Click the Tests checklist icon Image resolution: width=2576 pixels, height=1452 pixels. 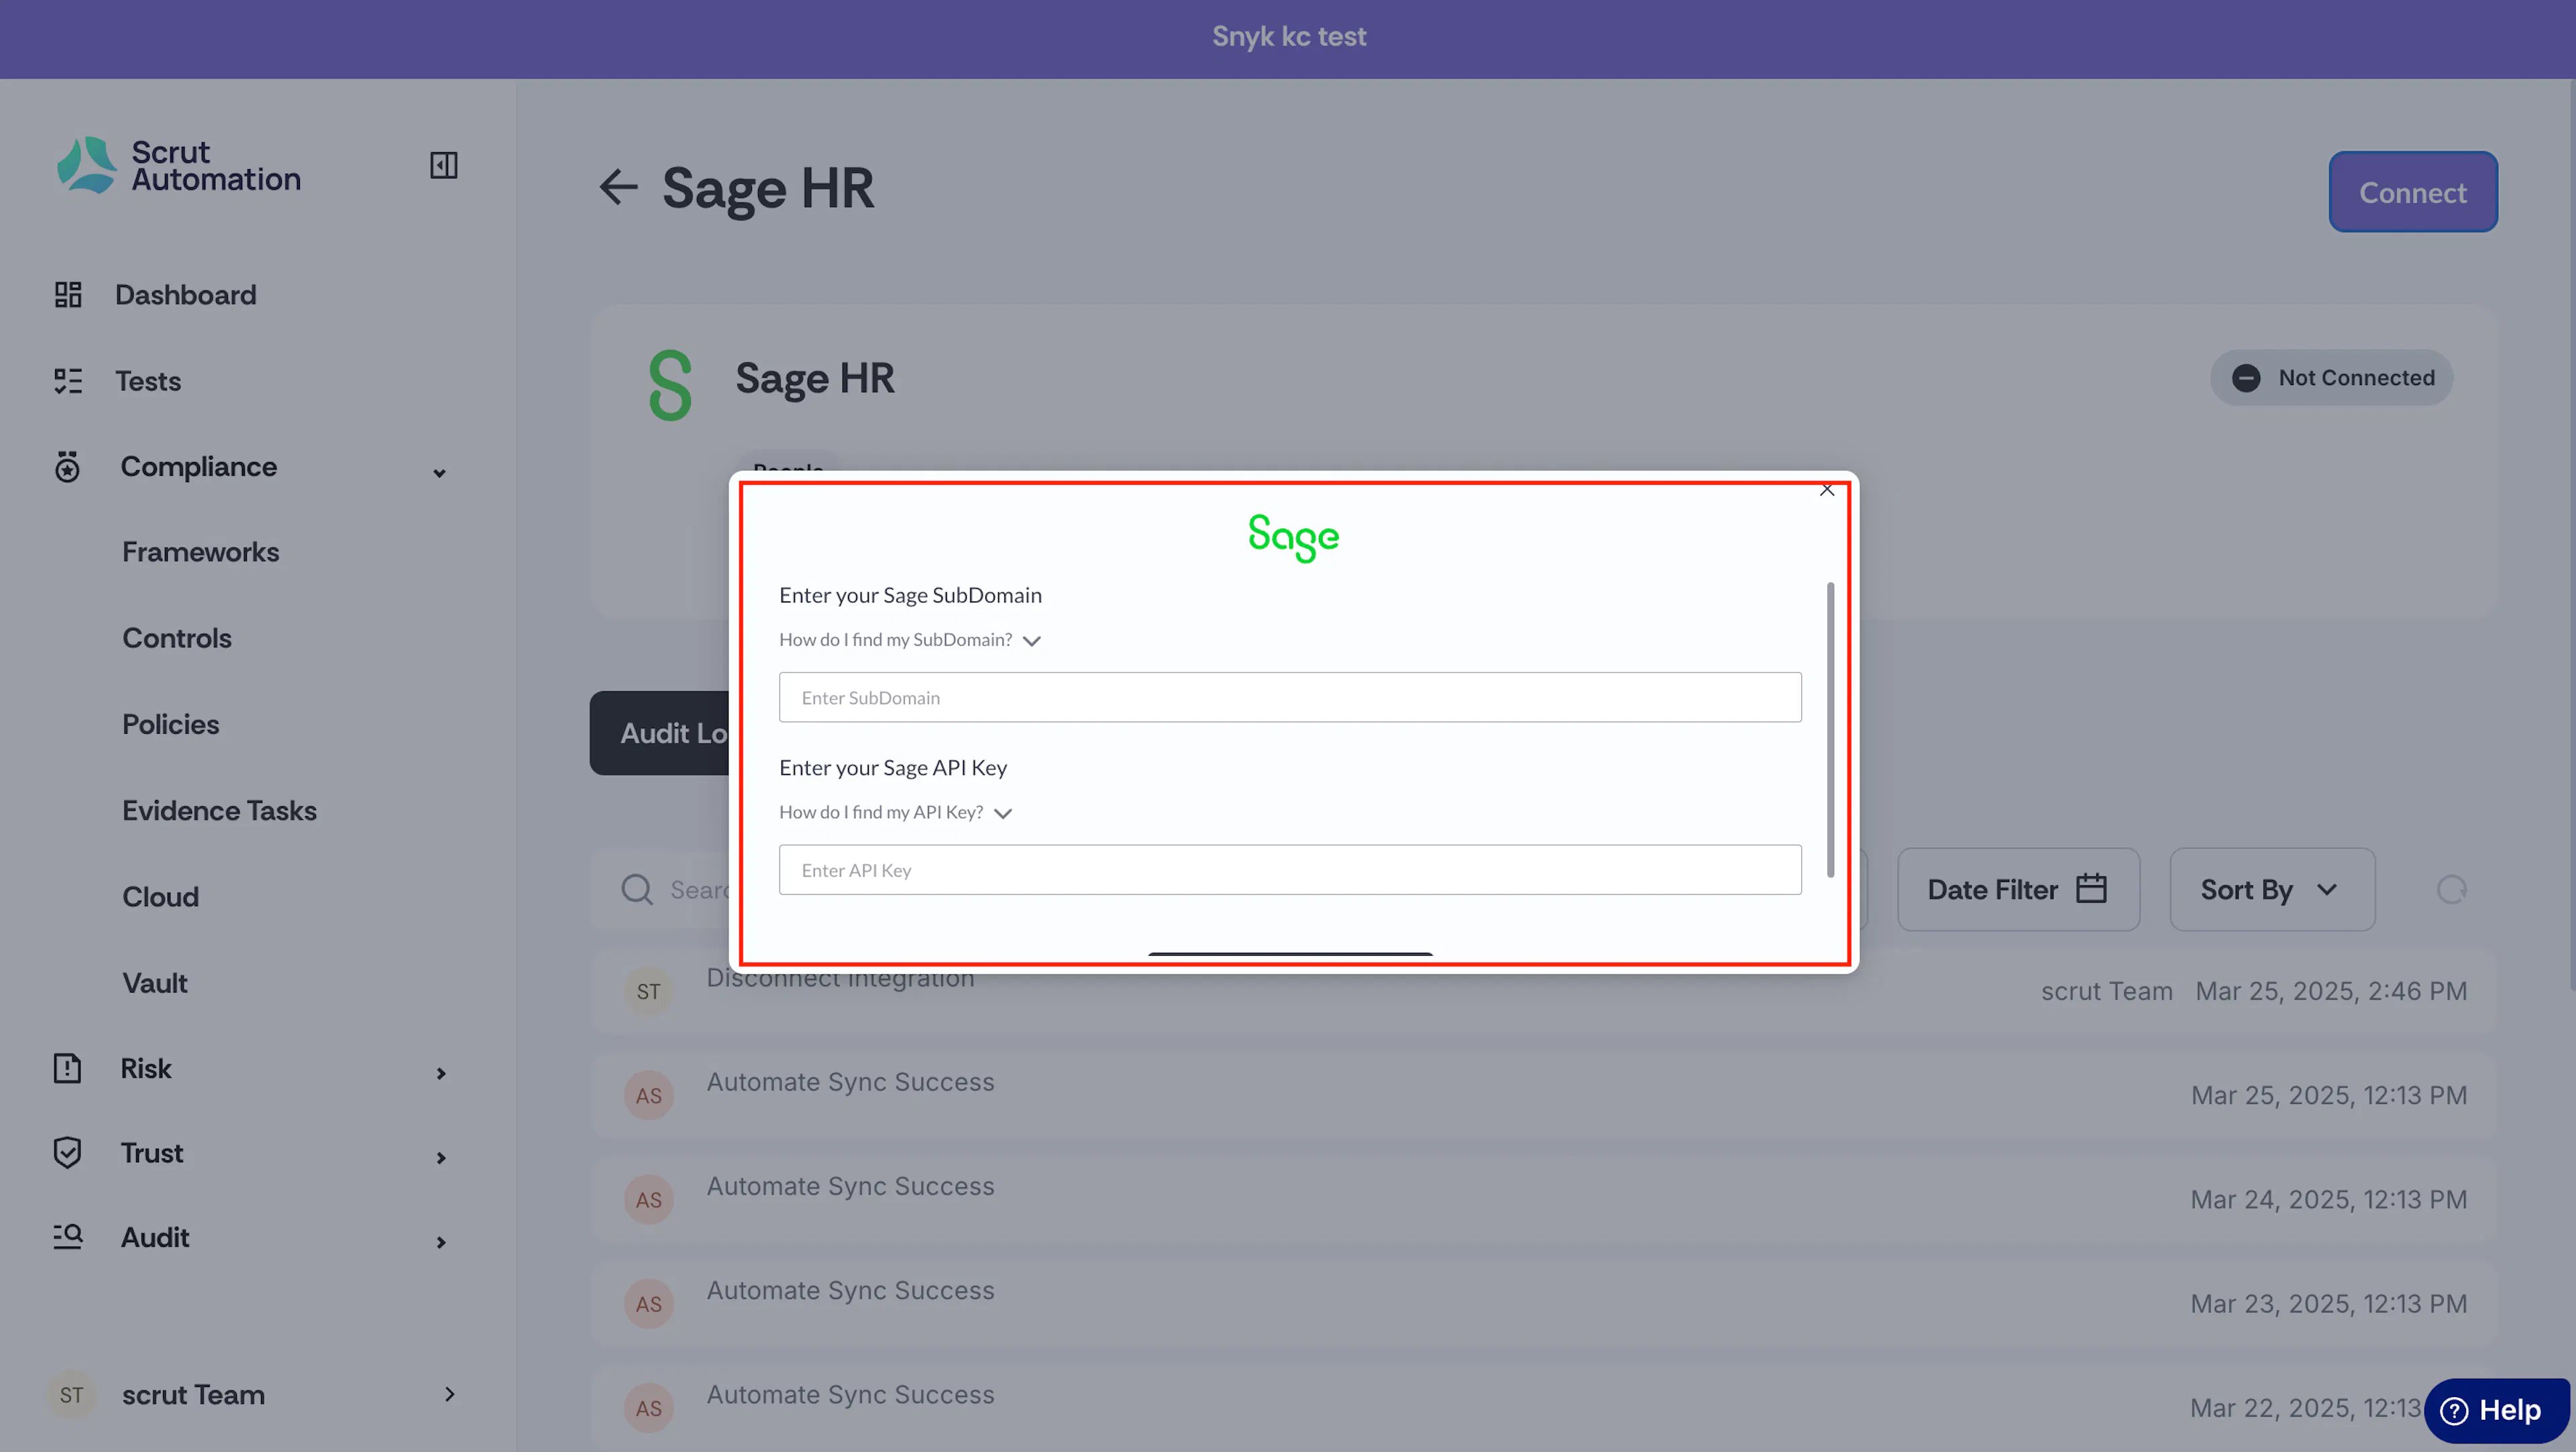click(x=68, y=381)
